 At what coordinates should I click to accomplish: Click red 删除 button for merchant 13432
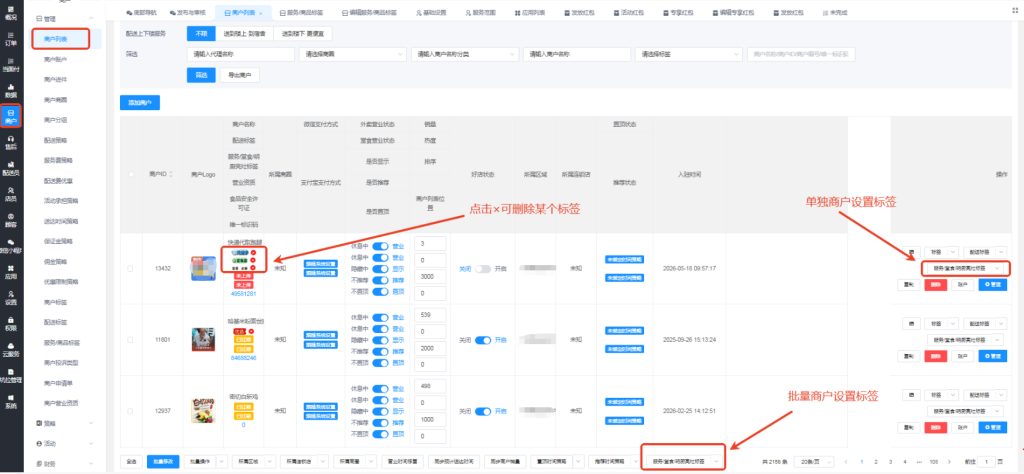tap(936, 285)
